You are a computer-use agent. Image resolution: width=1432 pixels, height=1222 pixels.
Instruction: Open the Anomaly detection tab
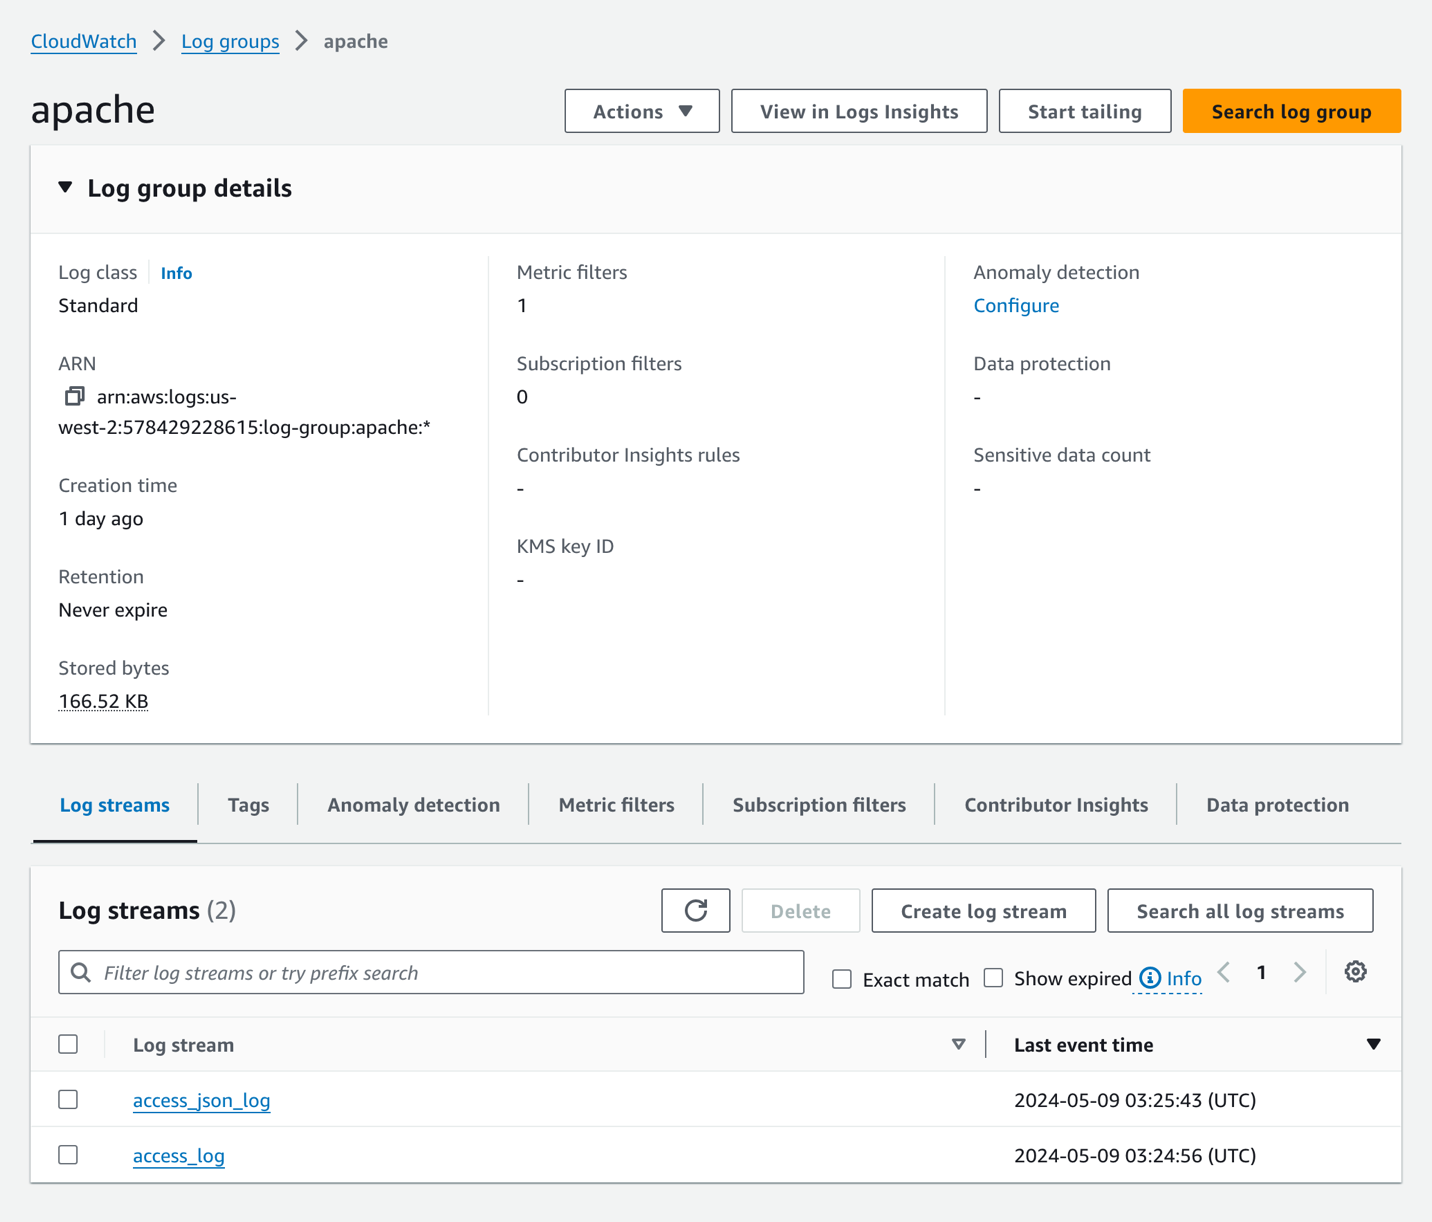point(414,805)
